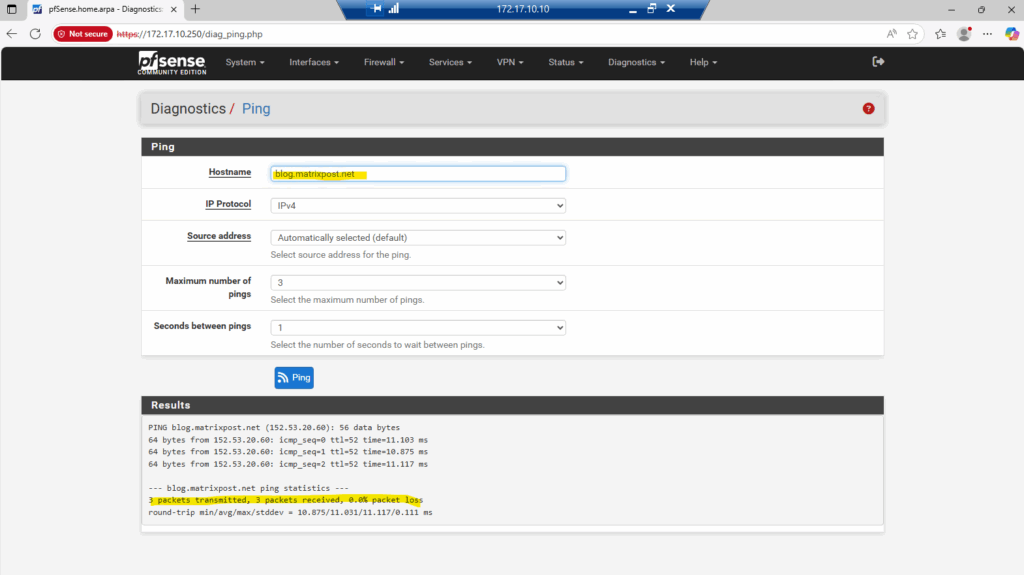Click 'Select source address for the ping.' help text
This screenshot has height=575, width=1024.
click(x=341, y=255)
